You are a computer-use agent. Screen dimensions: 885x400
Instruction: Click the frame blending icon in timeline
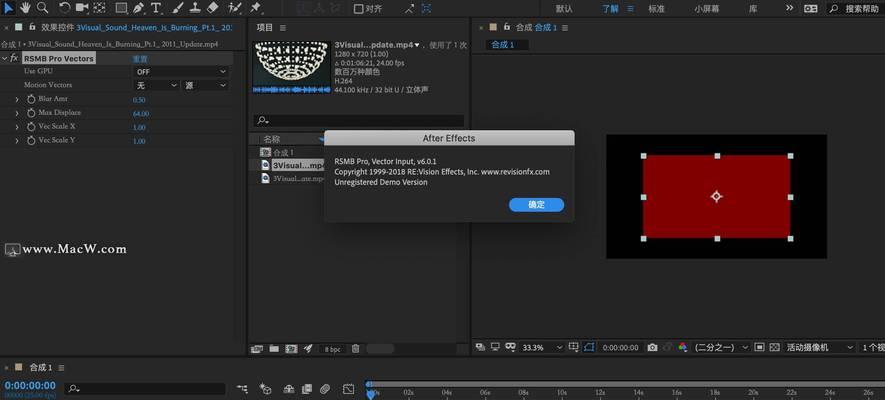306,389
